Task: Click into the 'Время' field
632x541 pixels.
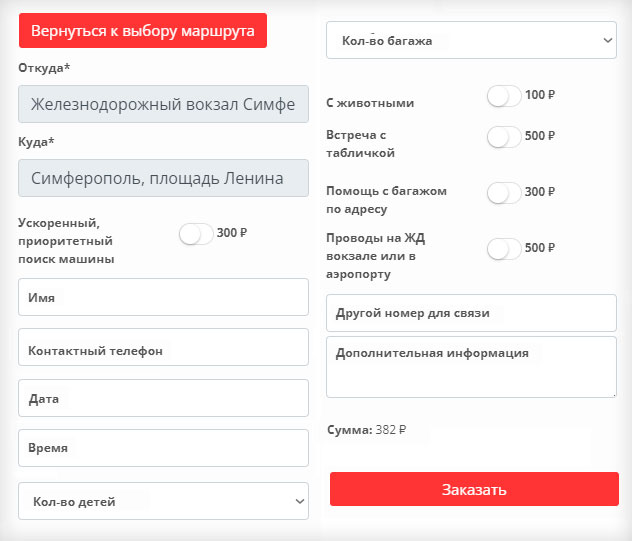Action: [x=163, y=448]
